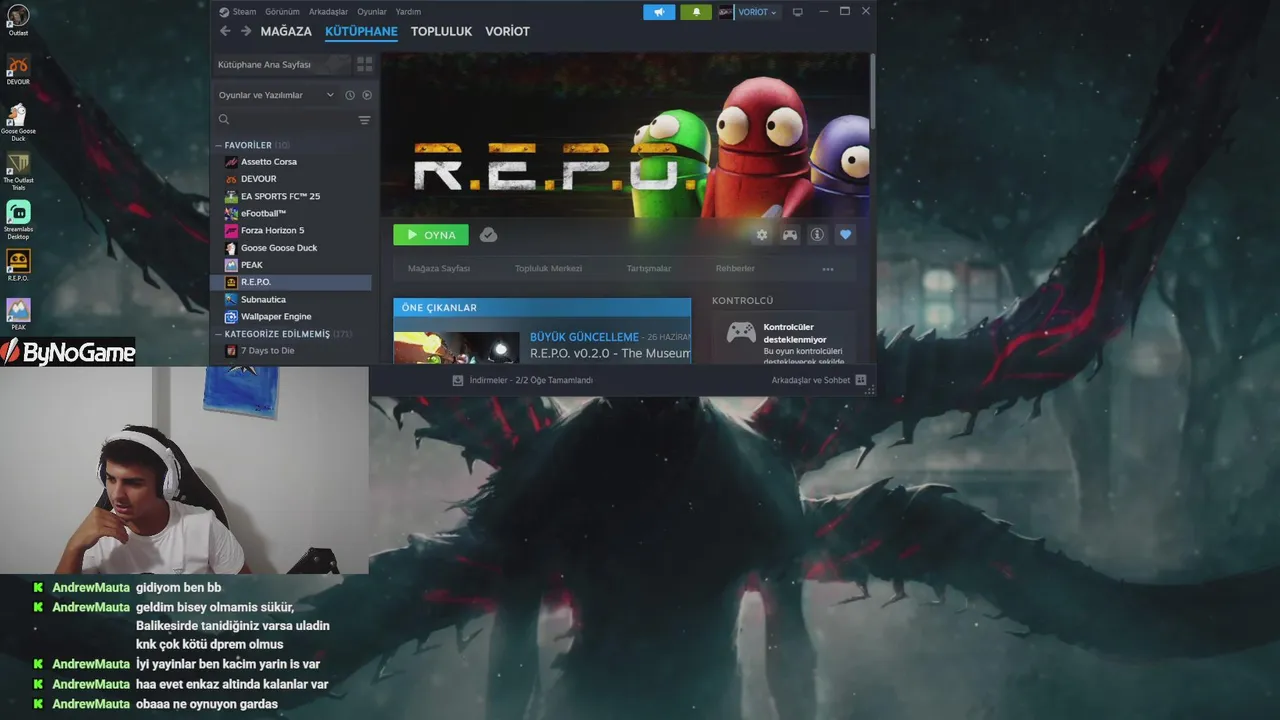Launch Streamlabs Desktop shortcut
This screenshot has height=720, width=1280.
[x=18, y=220]
